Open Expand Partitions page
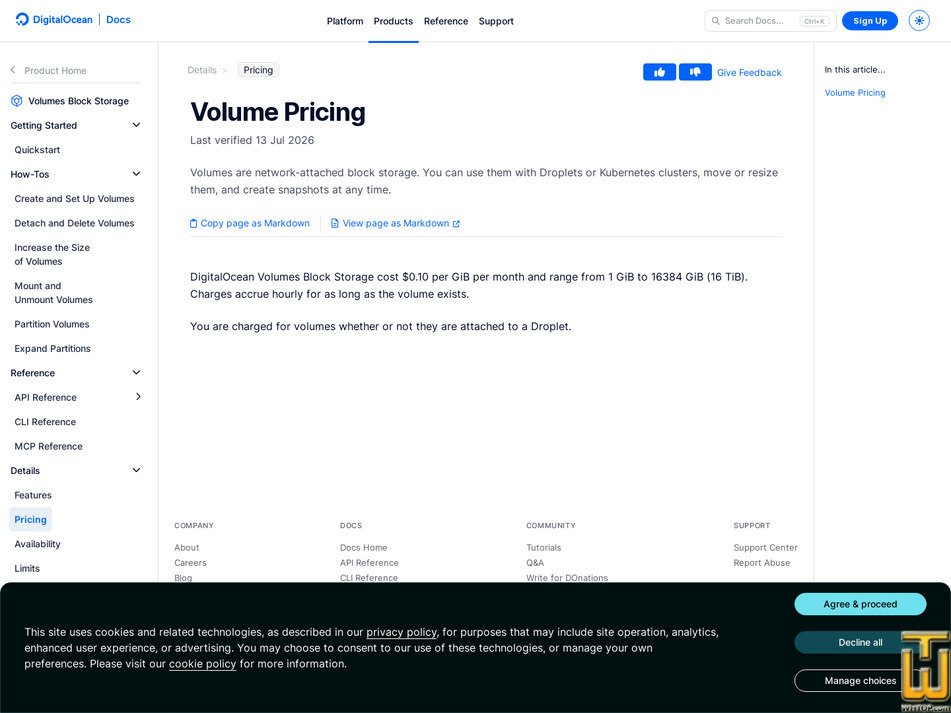This screenshot has width=951, height=713. (x=52, y=349)
